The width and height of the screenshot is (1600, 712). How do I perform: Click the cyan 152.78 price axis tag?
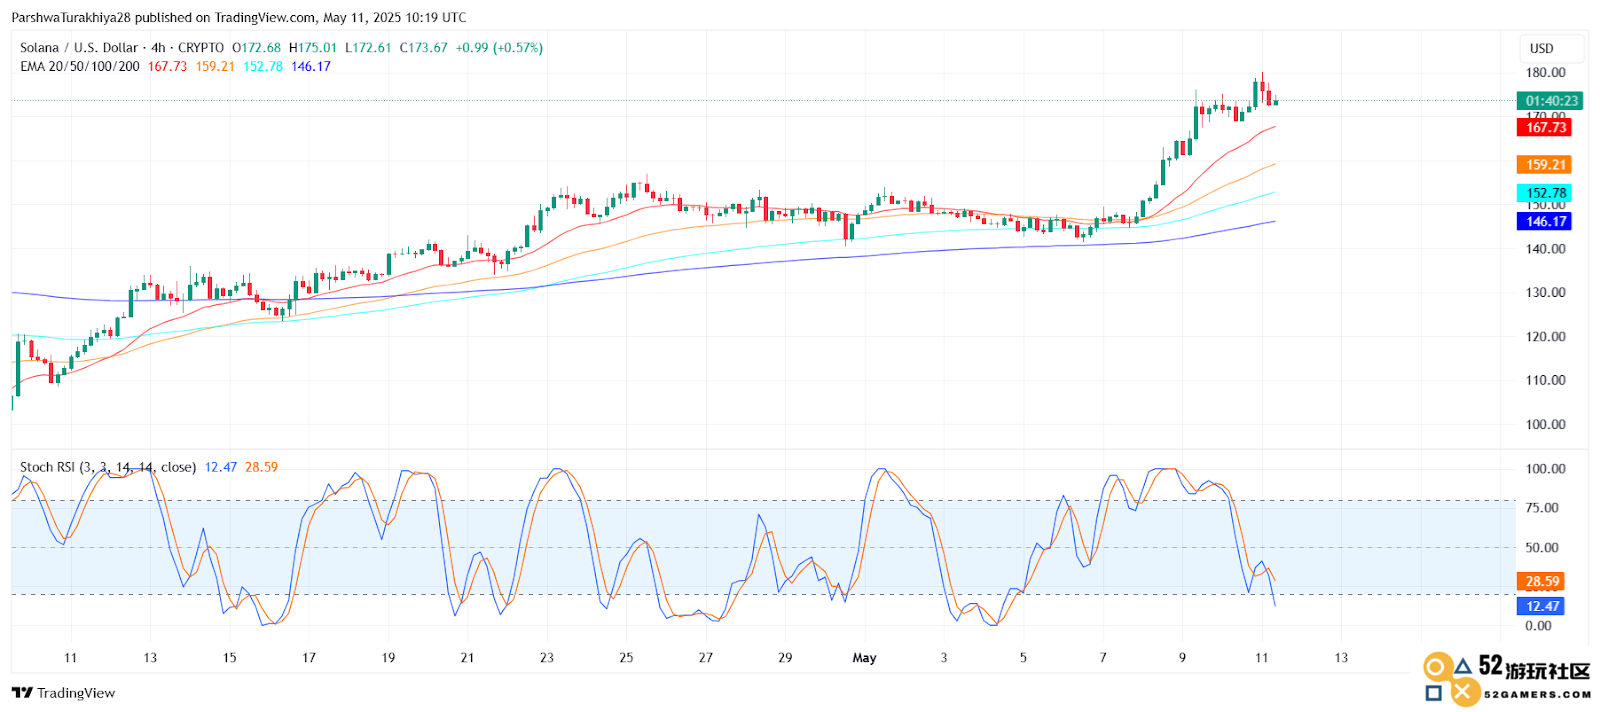click(x=1545, y=193)
